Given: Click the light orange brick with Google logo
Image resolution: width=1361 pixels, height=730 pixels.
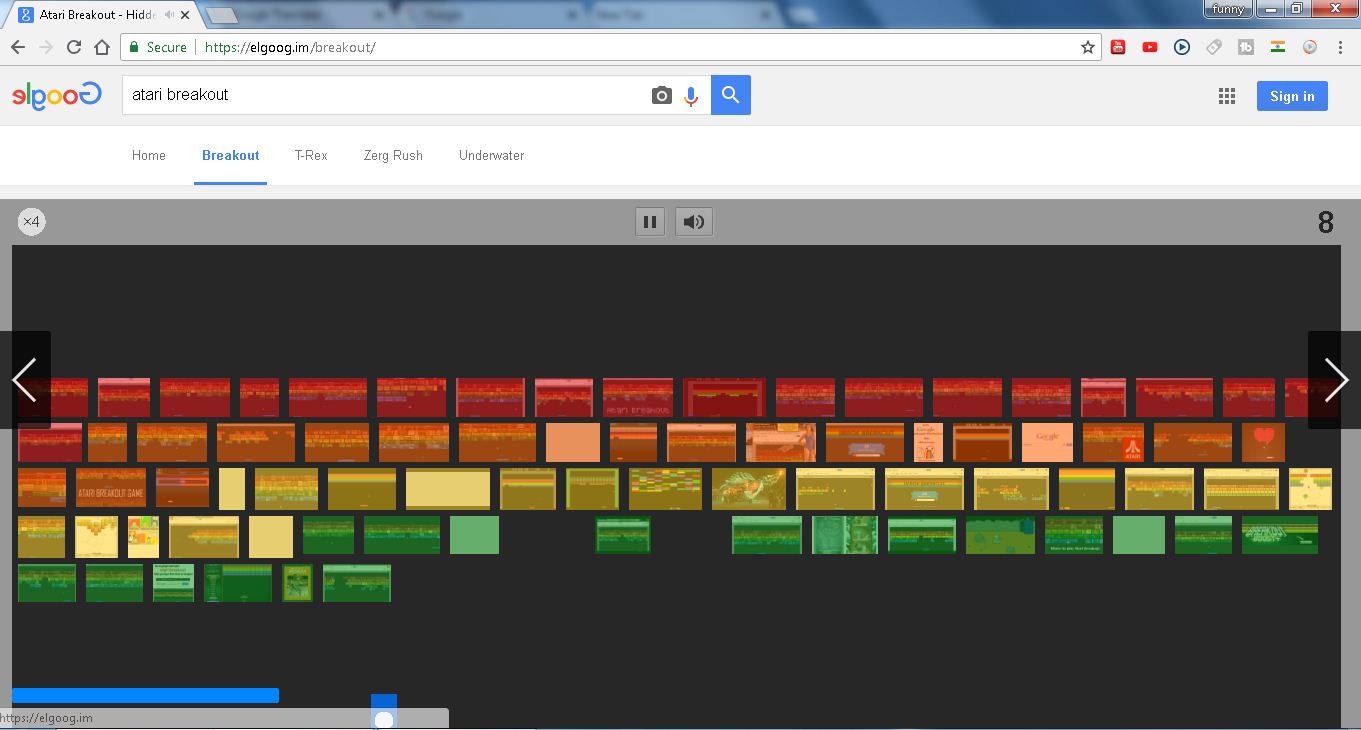Looking at the screenshot, I should [1047, 442].
